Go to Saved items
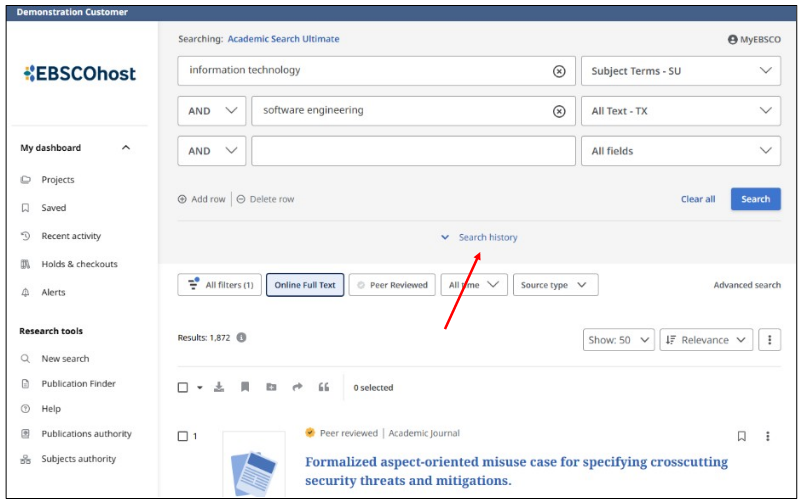 [x=54, y=208]
